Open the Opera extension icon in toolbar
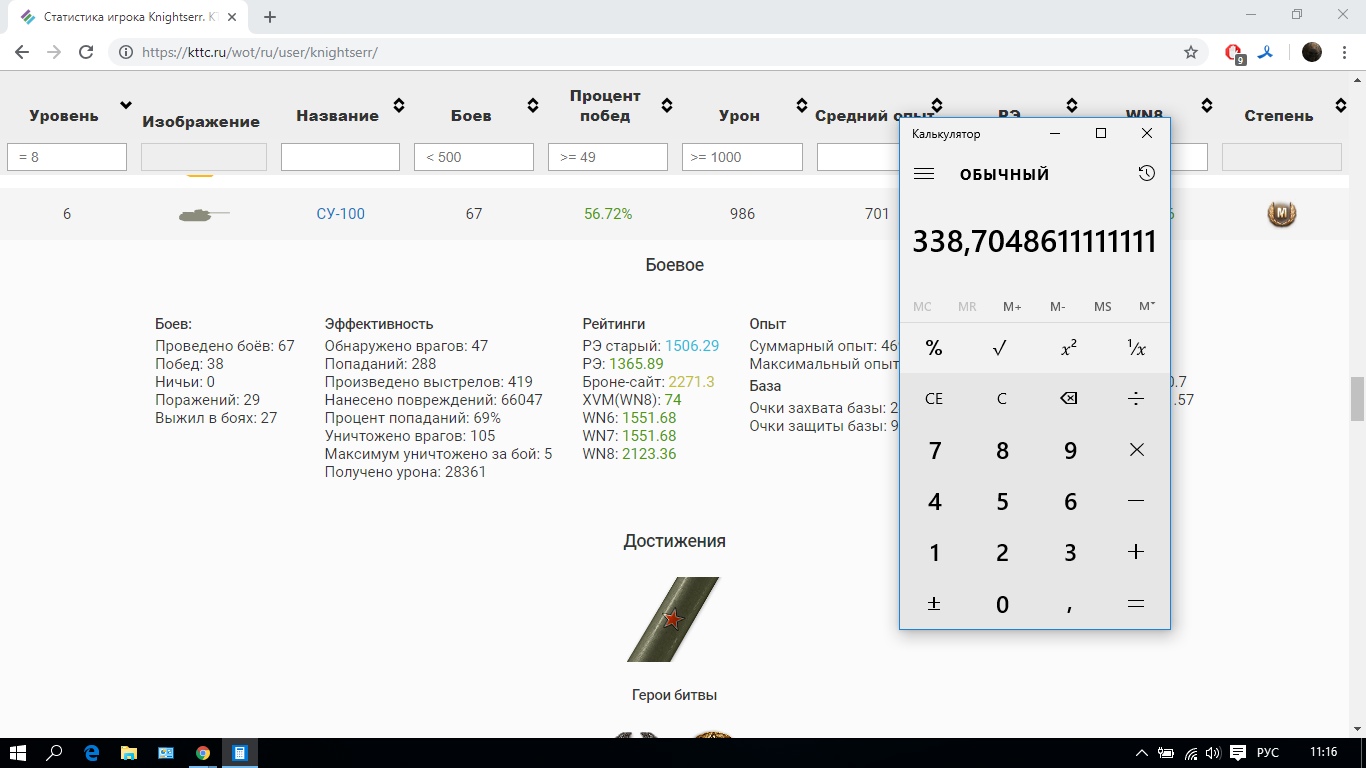This screenshot has width=1366, height=768. (1234, 52)
